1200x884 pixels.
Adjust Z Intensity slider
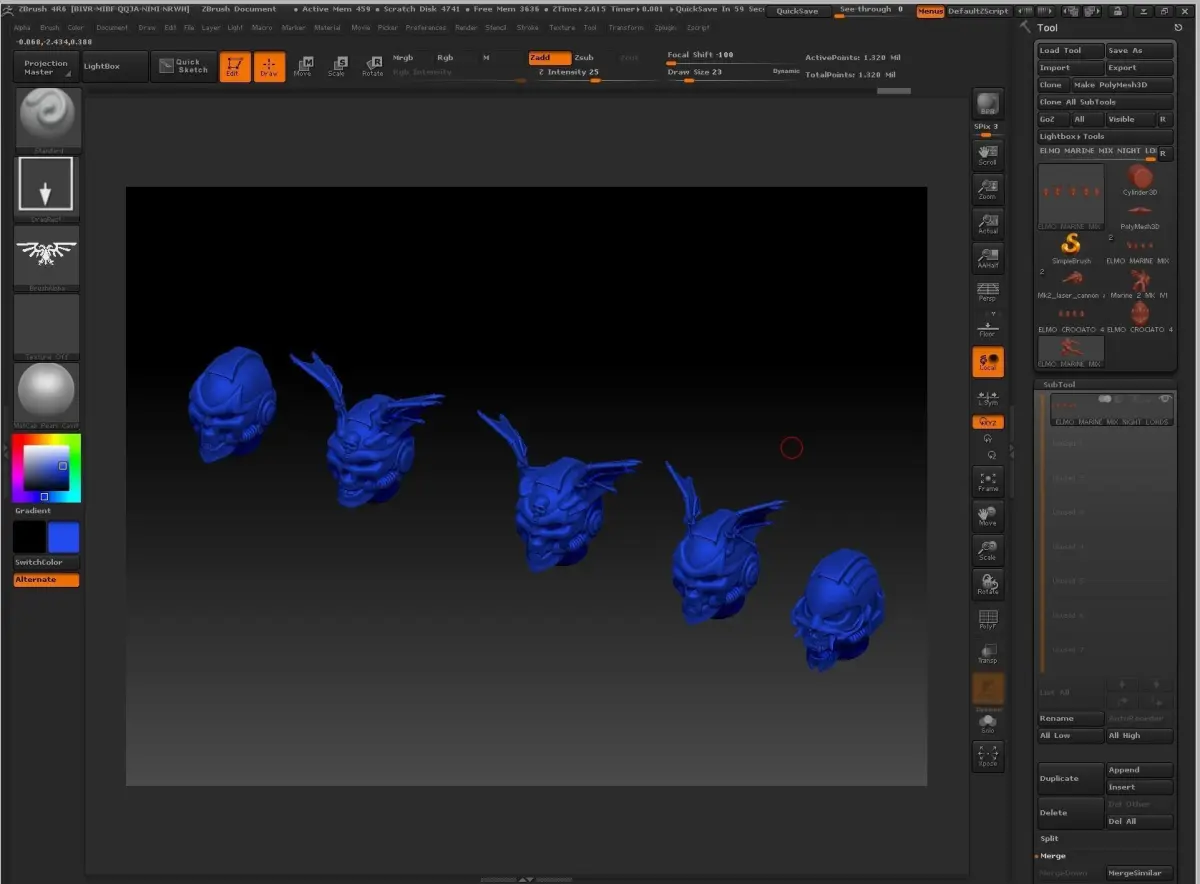[x=594, y=73]
